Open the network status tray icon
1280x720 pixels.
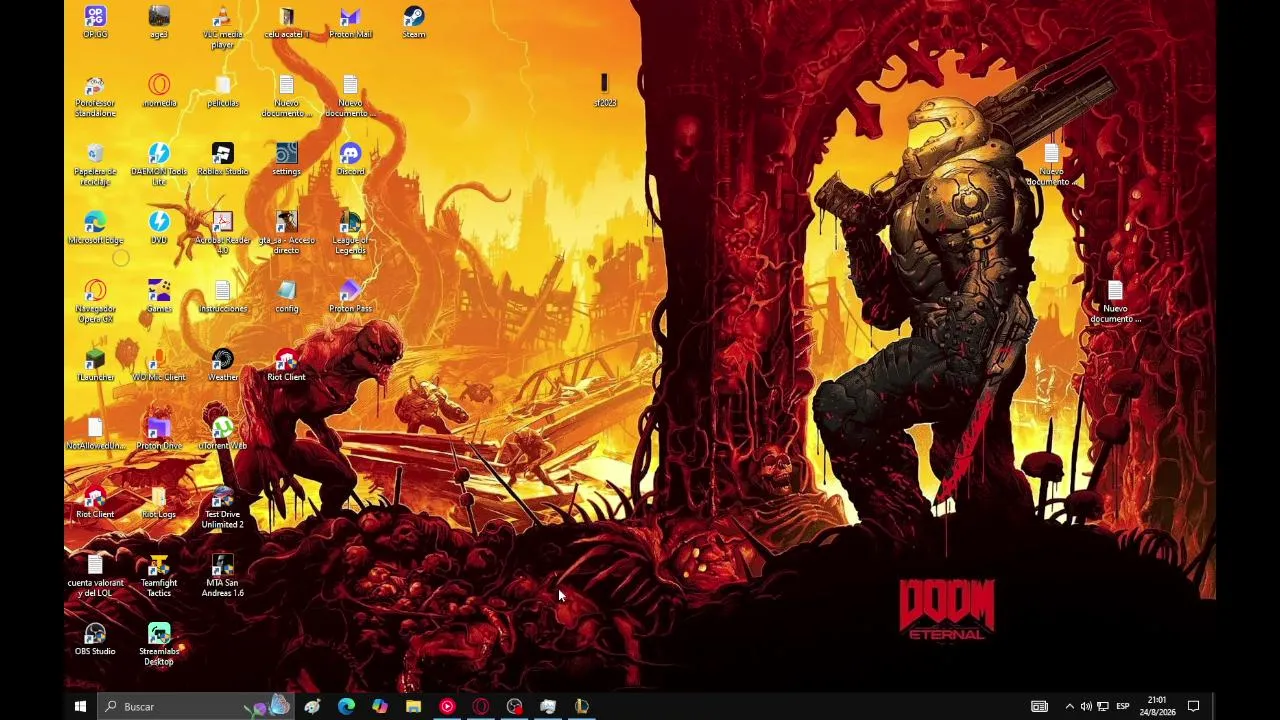pyautogui.click(x=1103, y=706)
